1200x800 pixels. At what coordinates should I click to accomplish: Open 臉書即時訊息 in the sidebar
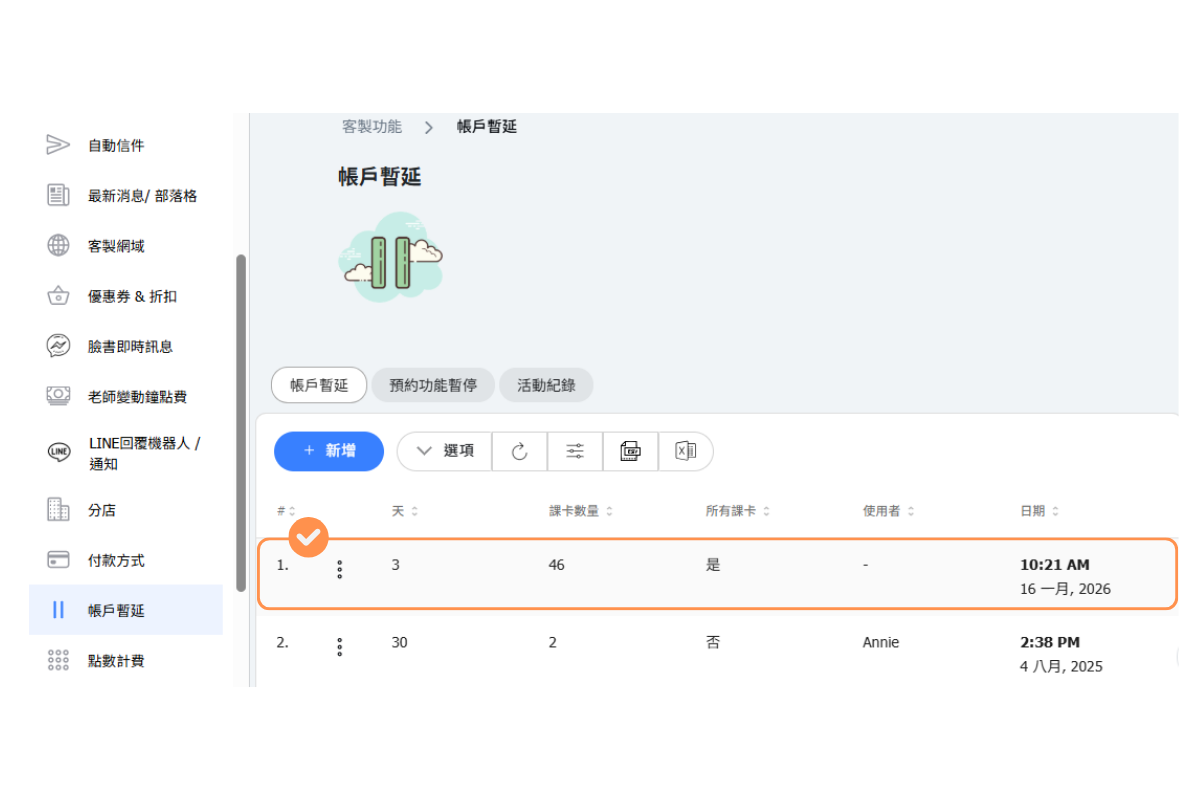point(130,346)
